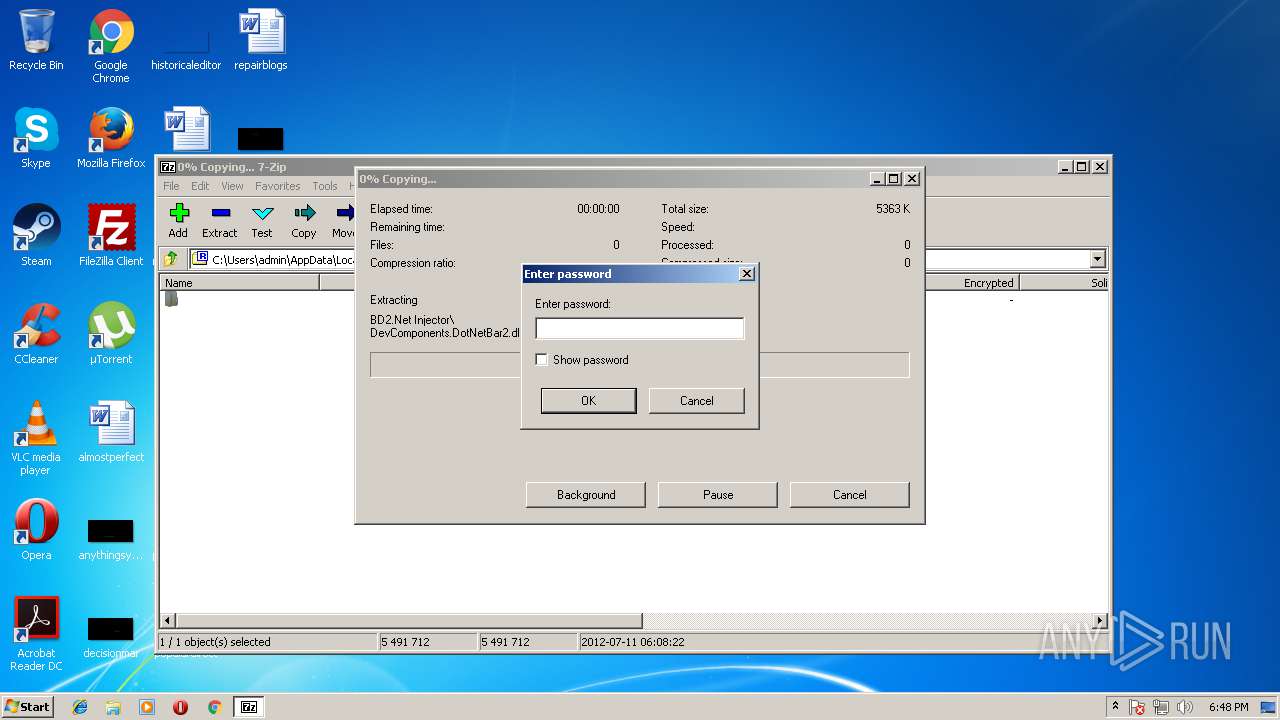Open the File menu in 7-Zip

171,186
